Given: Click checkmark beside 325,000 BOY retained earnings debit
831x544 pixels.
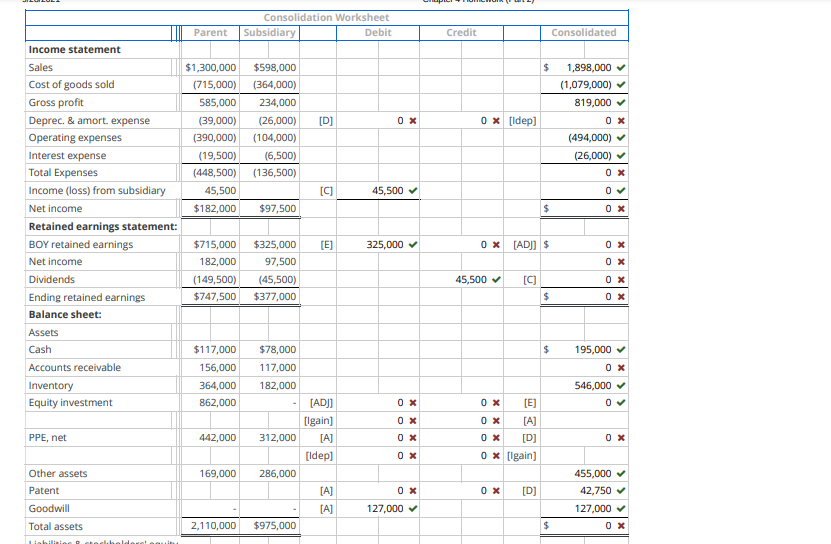Looking at the screenshot, I should 413,244.
